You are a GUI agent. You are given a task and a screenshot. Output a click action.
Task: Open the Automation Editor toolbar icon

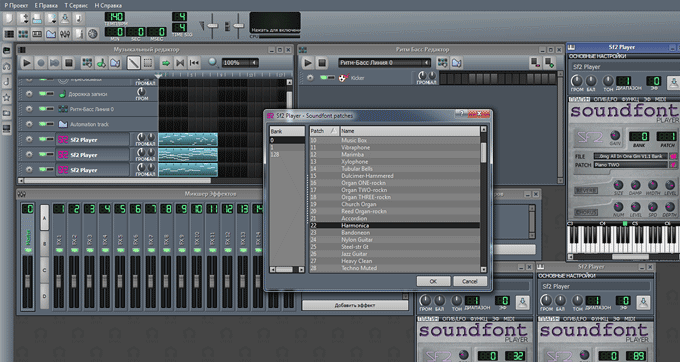coord(51,34)
